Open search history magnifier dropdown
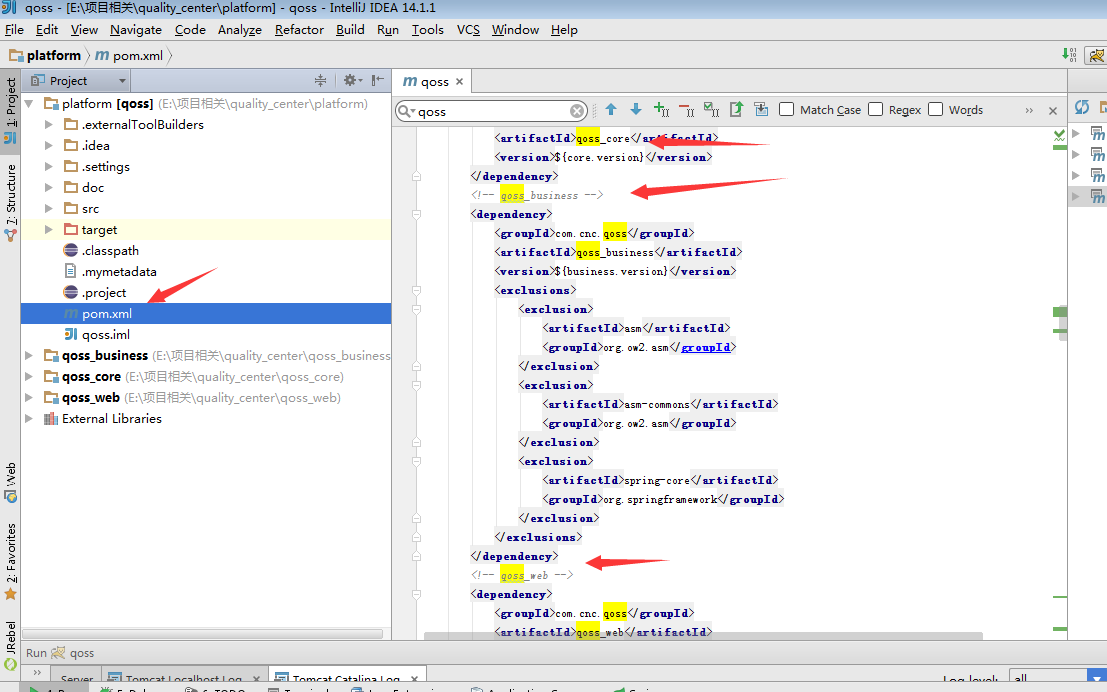 406,111
